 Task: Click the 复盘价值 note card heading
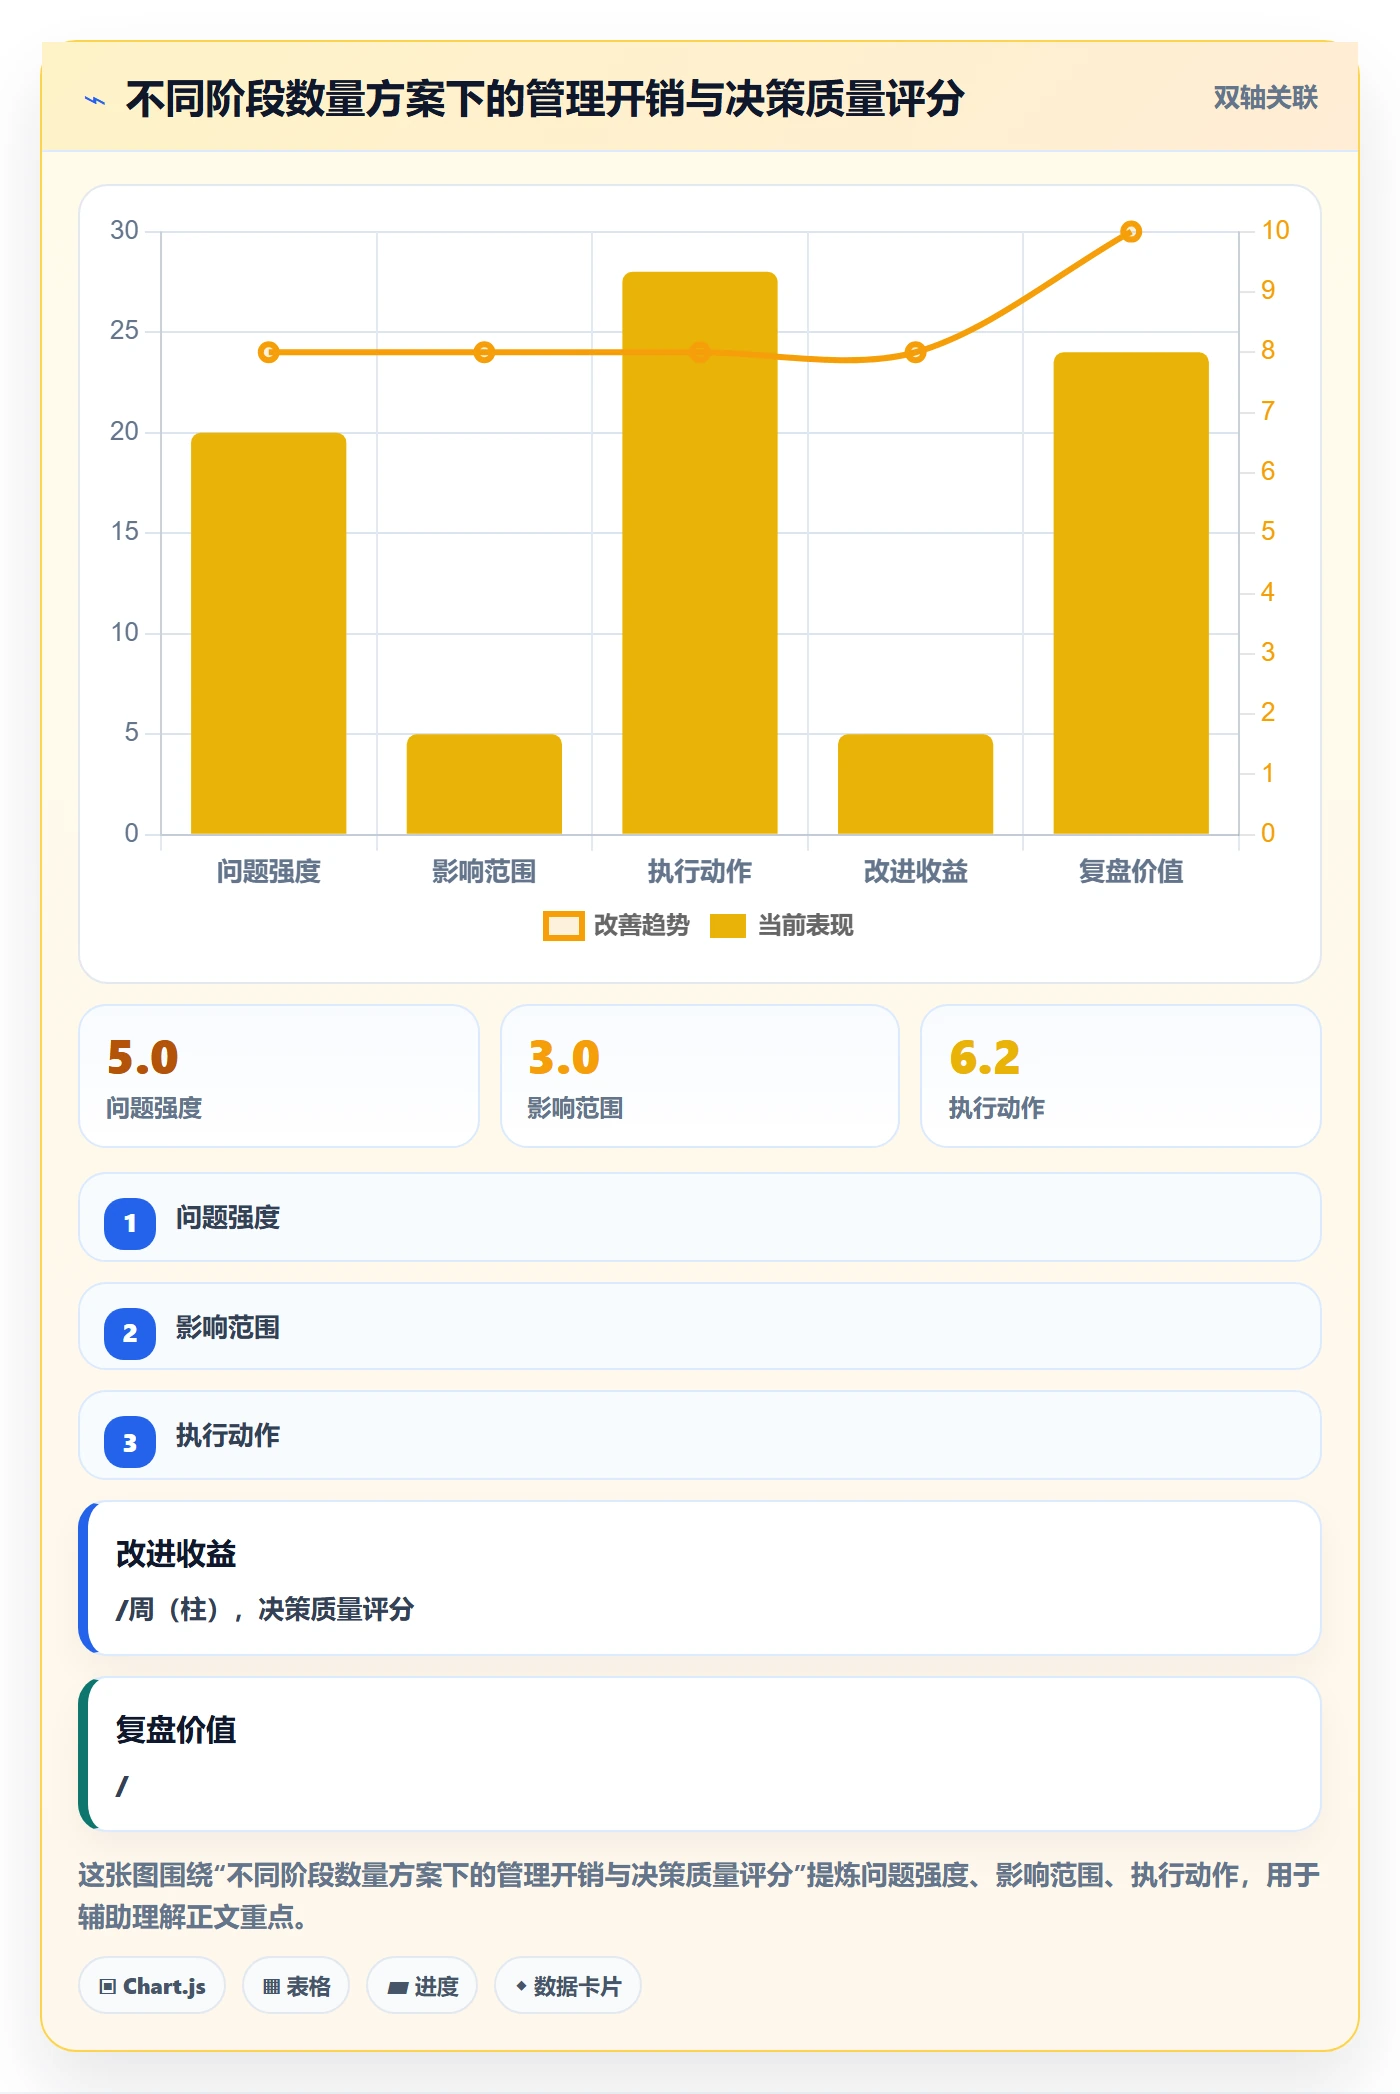pos(176,1730)
